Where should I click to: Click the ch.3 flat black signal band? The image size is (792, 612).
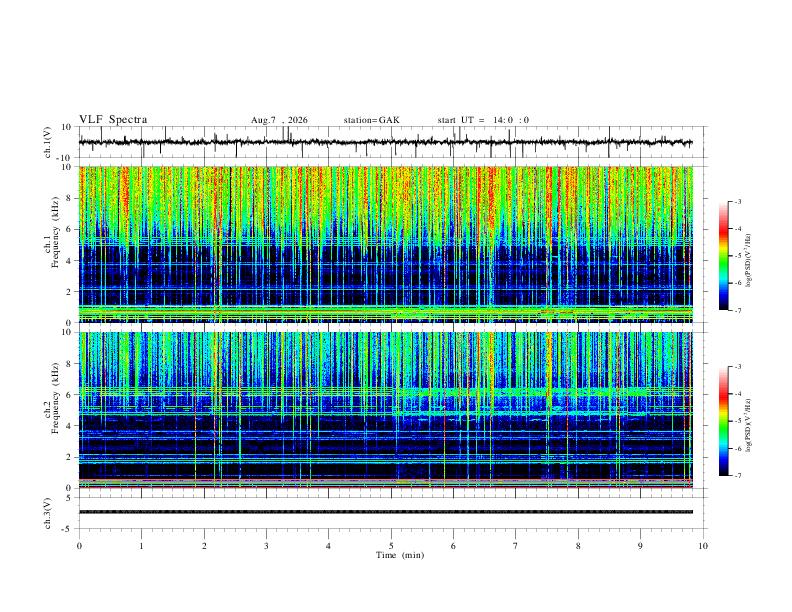pyautogui.click(x=386, y=512)
